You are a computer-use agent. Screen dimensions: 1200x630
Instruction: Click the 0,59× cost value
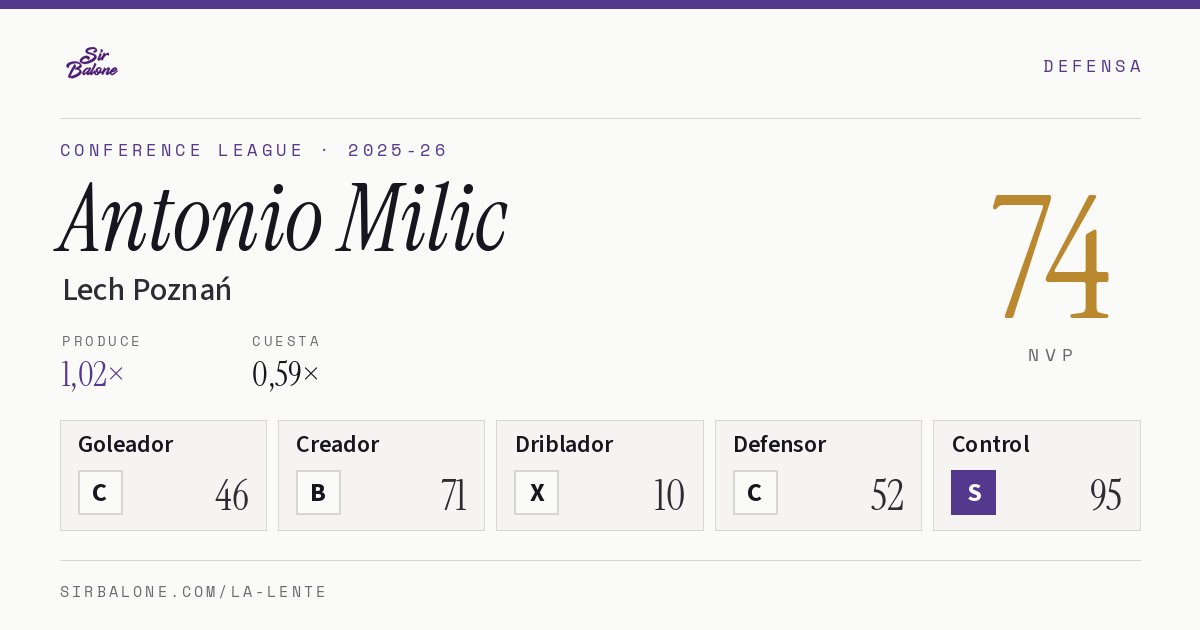click(286, 374)
